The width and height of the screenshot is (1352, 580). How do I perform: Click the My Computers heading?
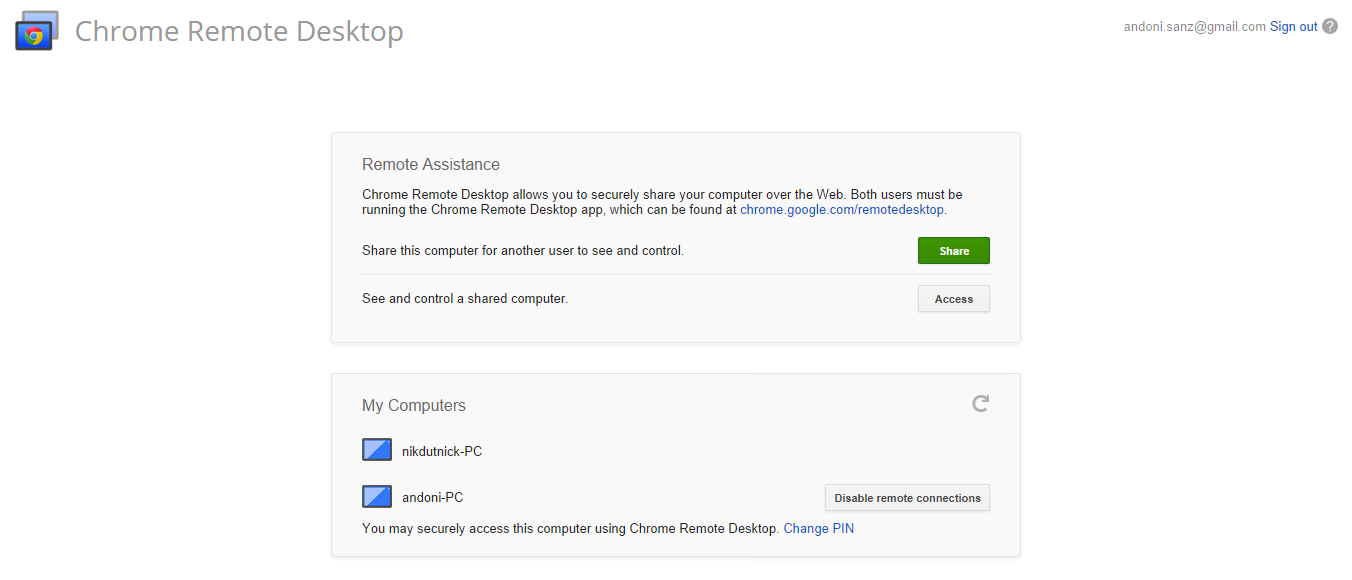point(413,405)
